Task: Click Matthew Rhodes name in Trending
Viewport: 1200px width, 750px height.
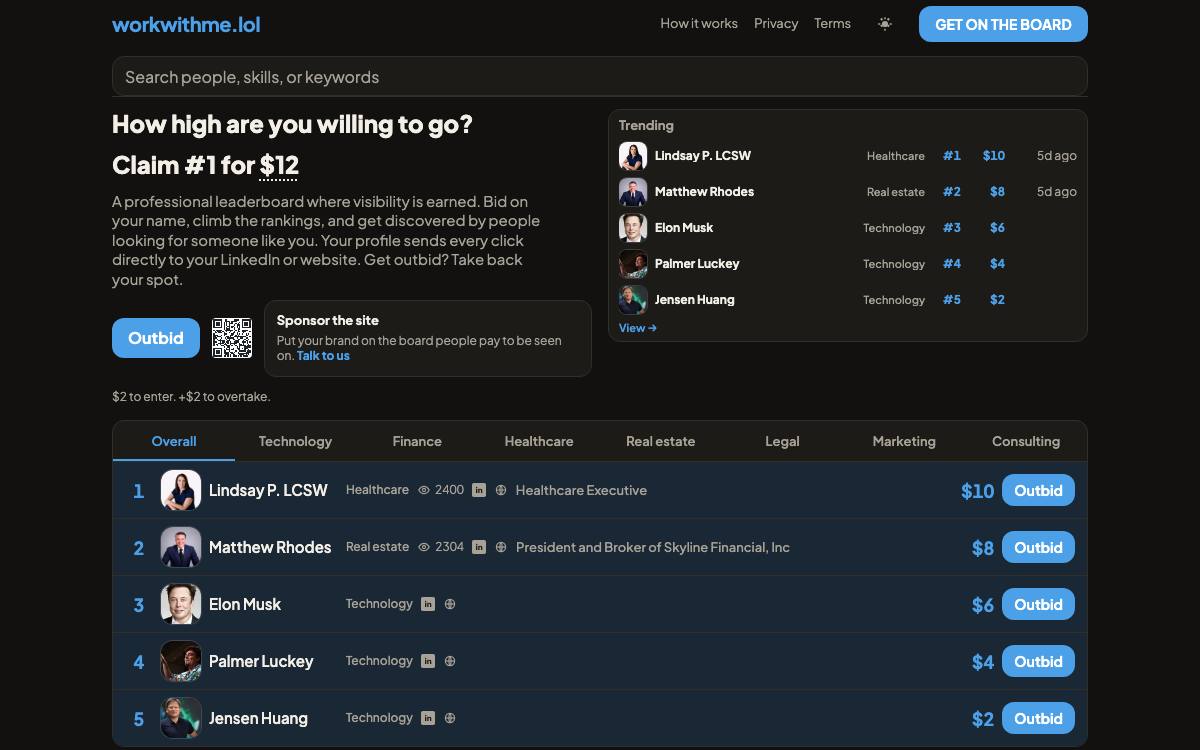Action: [704, 192]
